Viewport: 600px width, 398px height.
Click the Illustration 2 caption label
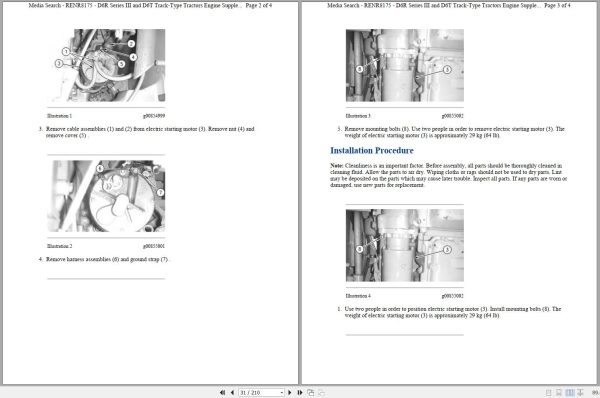(x=59, y=246)
